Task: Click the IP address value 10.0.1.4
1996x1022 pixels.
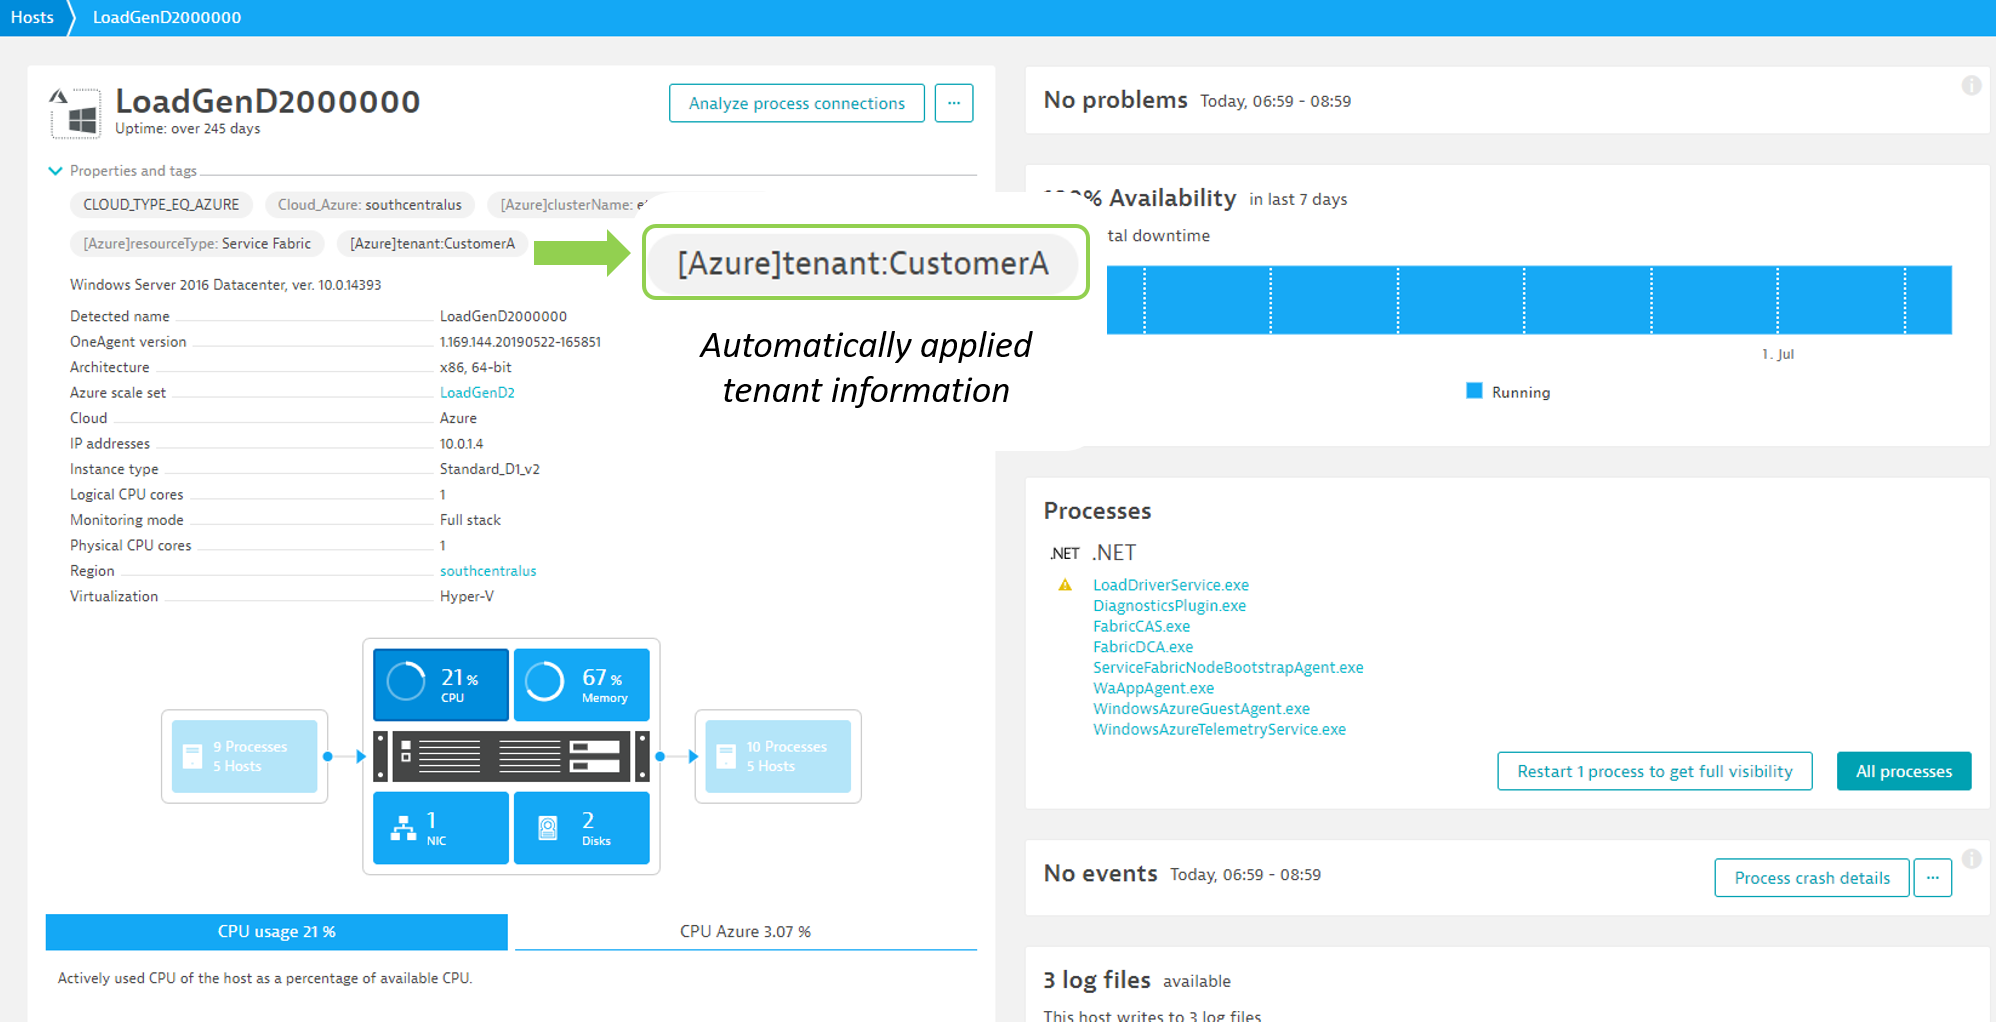Action: [x=461, y=444]
